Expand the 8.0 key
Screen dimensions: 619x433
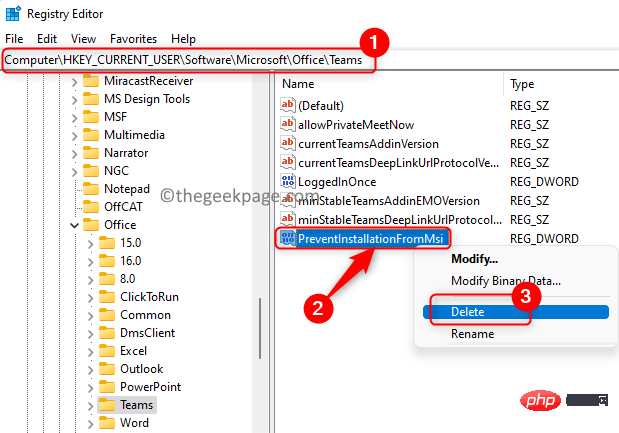(x=90, y=280)
